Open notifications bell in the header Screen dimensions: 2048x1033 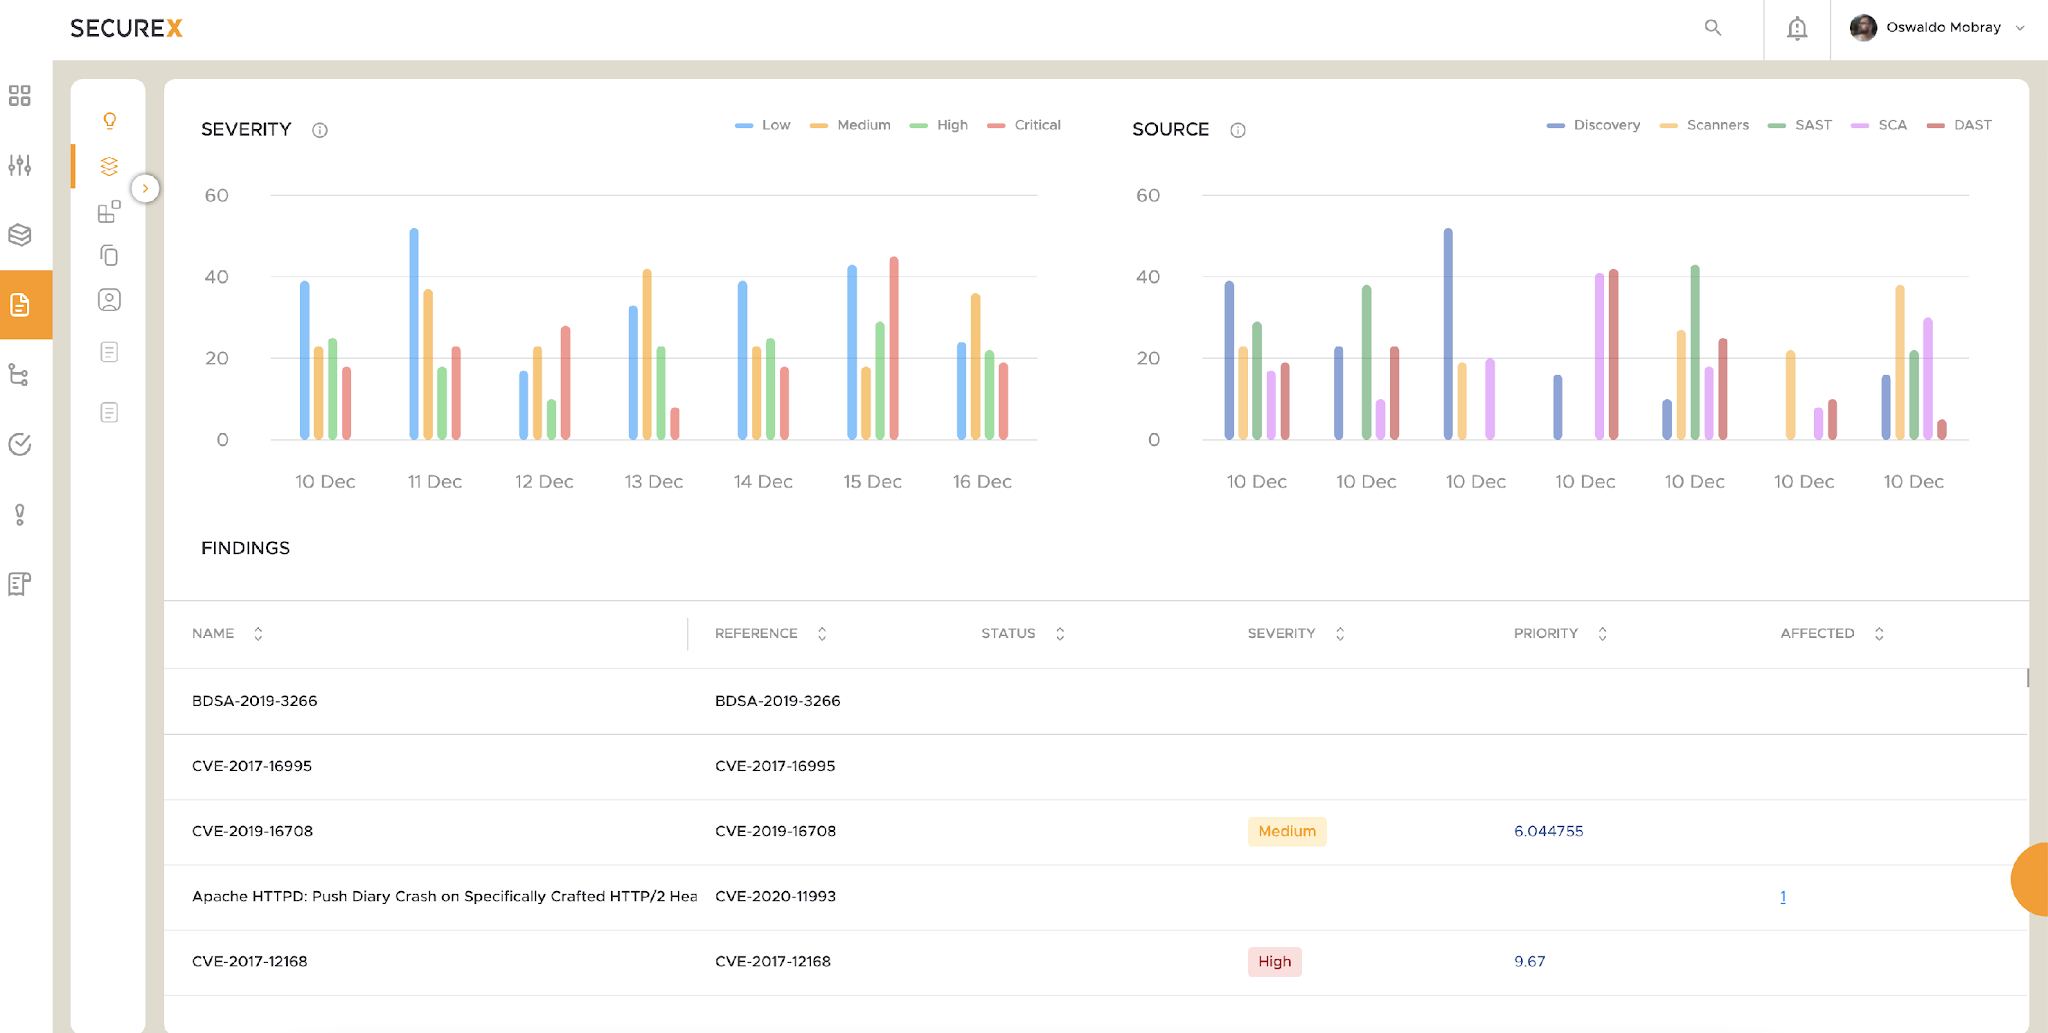click(1797, 28)
